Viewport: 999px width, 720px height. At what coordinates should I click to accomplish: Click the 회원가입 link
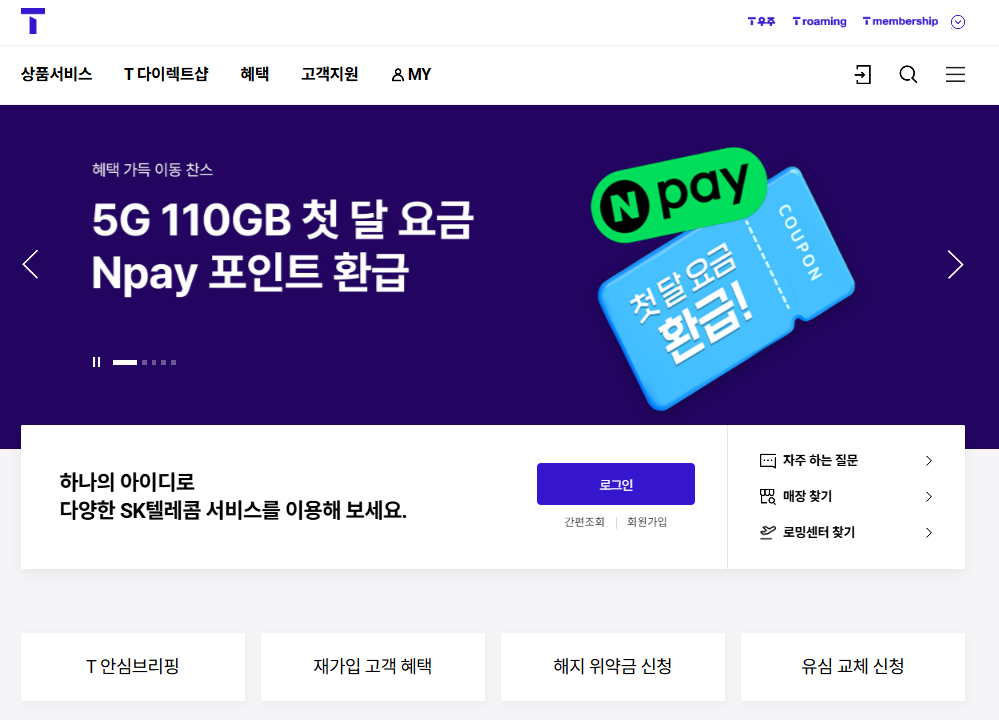coord(647,522)
